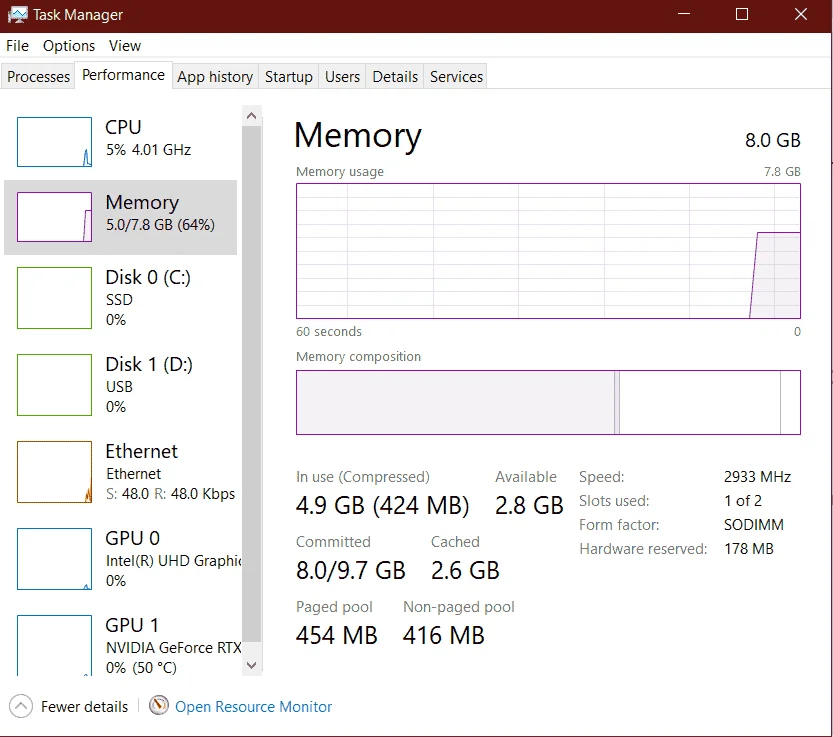Screen dimensions: 833x737
Task: Select the Performance tab
Action: (123, 75)
